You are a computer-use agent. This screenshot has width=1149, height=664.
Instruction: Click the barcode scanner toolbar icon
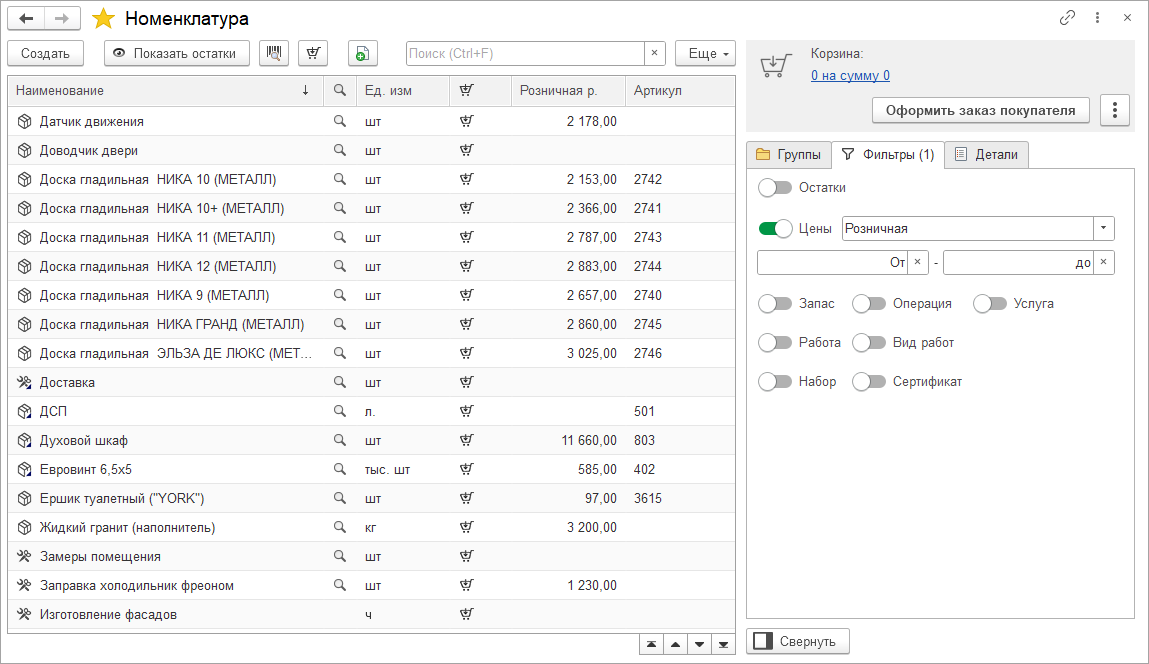tap(273, 54)
